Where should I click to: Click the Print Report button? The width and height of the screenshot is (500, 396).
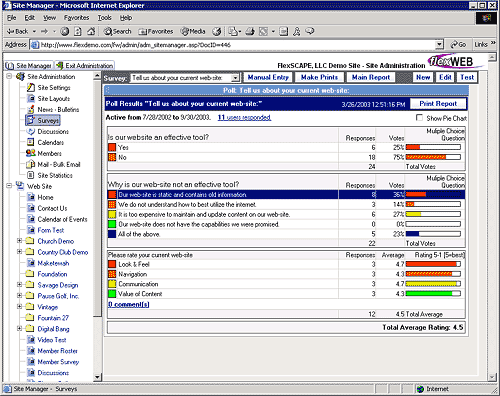438,104
